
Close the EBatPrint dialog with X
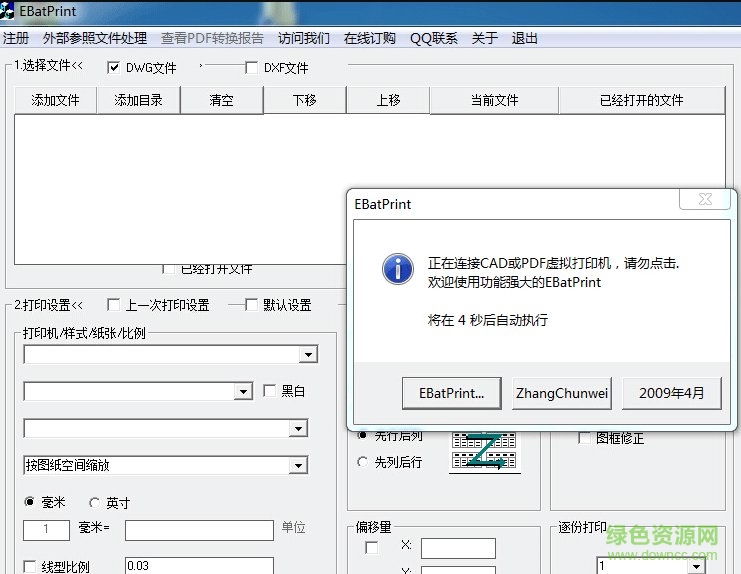[x=705, y=199]
